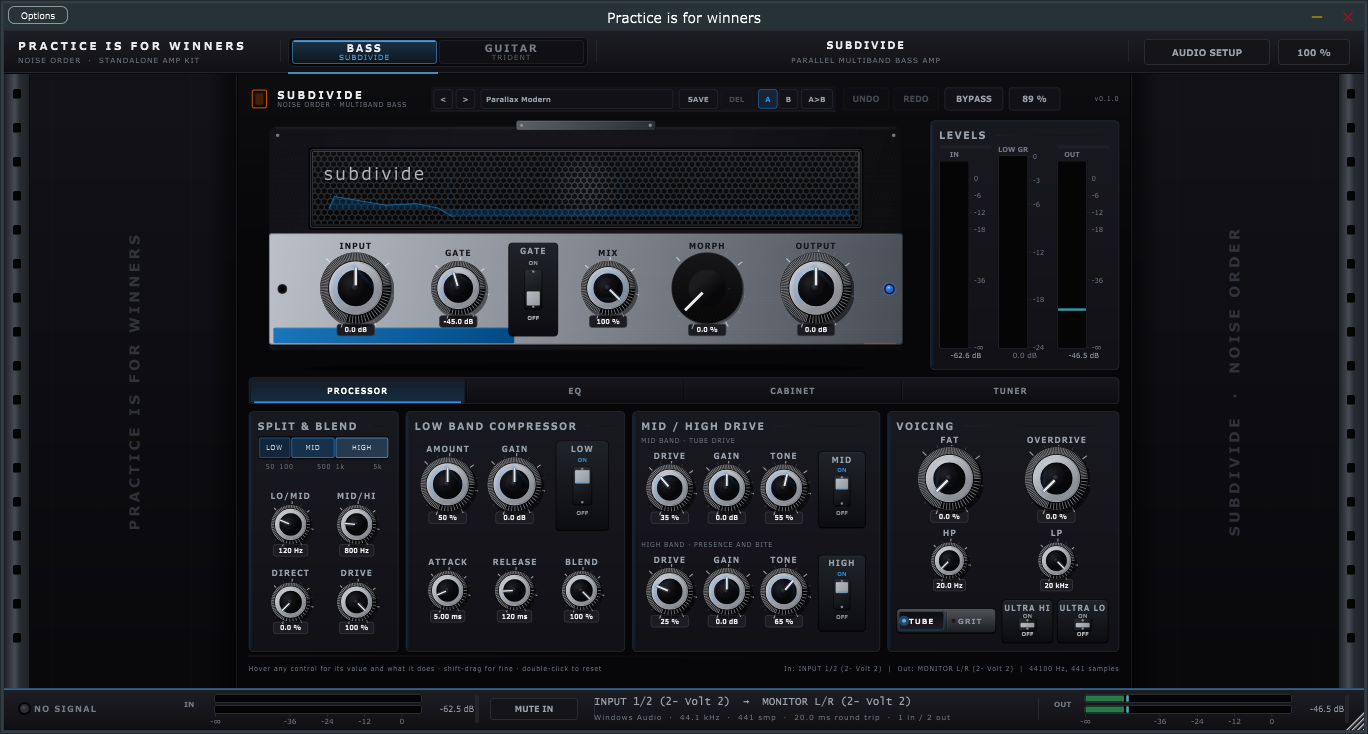Viewport: 1368px width, 734px height.
Task: Click the REDO button
Action: [x=916, y=99]
